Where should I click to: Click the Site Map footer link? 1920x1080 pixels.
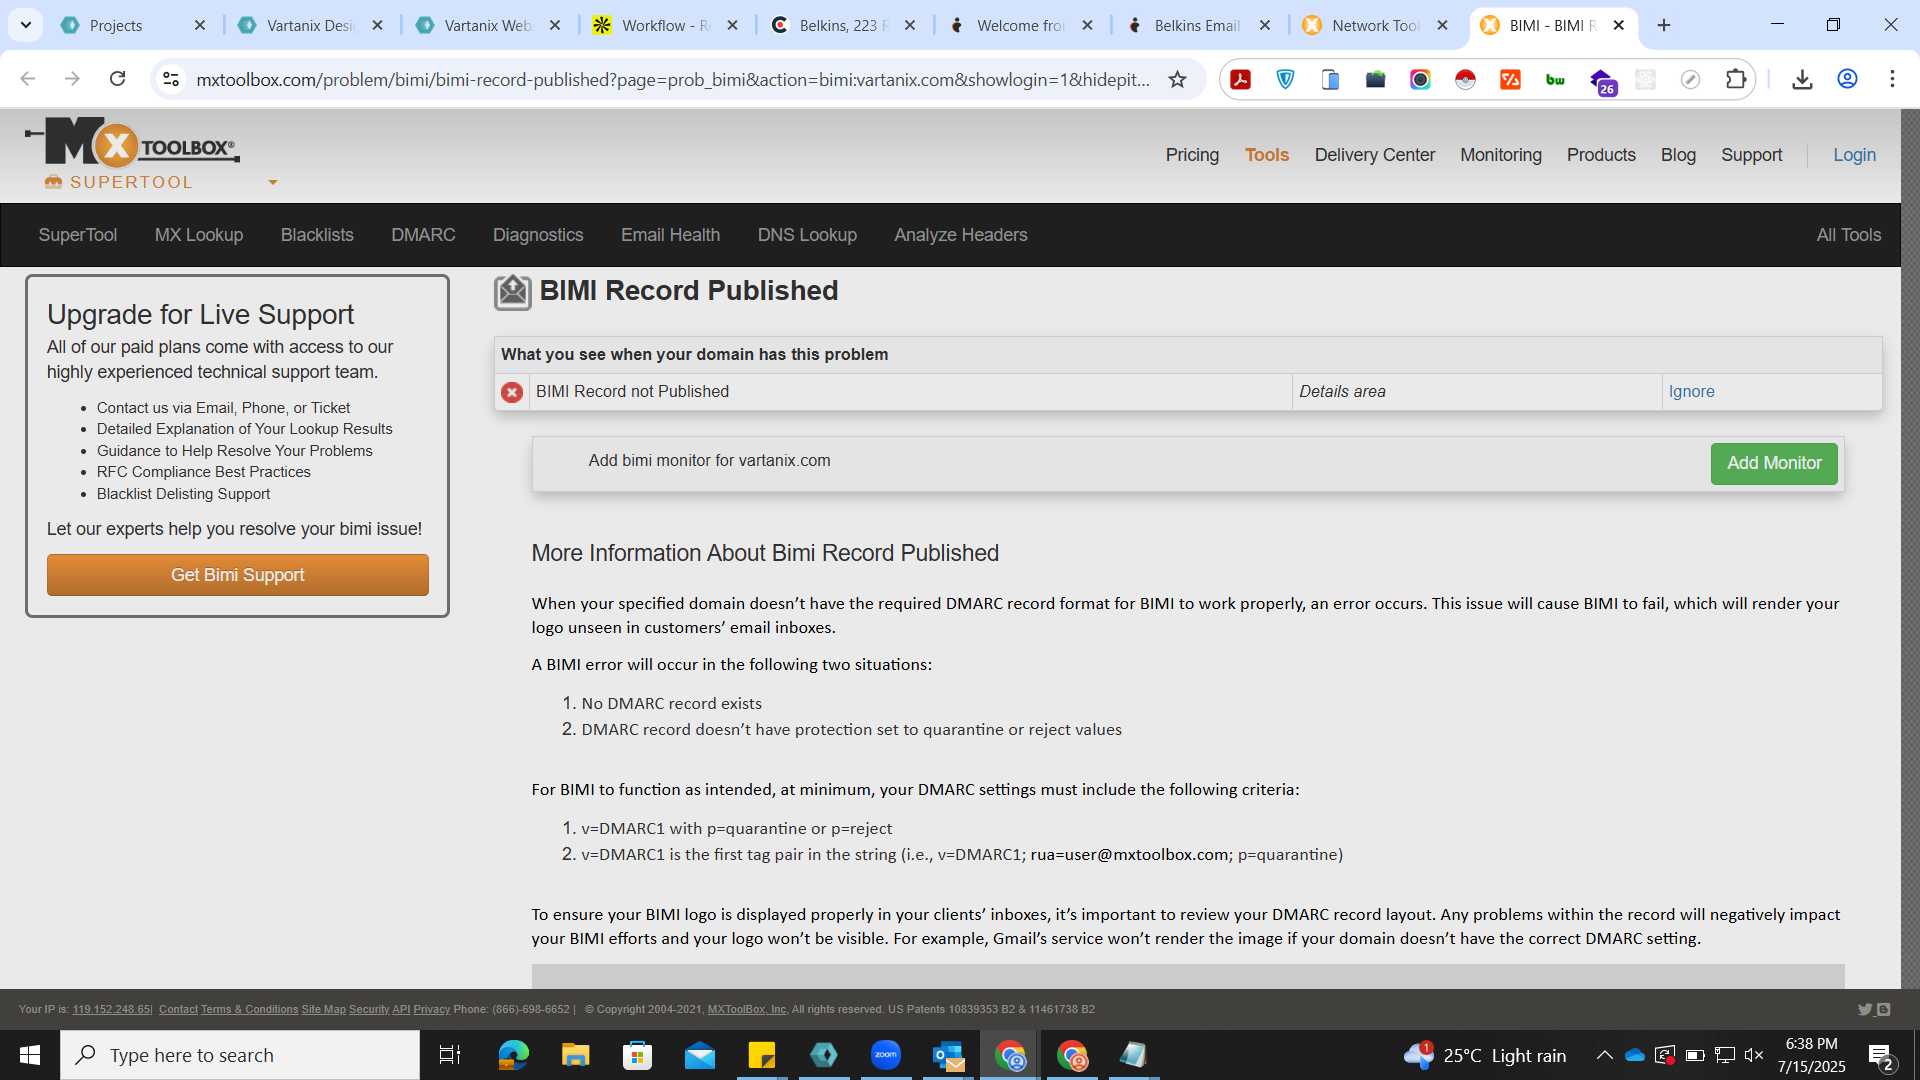(x=323, y=1010)
